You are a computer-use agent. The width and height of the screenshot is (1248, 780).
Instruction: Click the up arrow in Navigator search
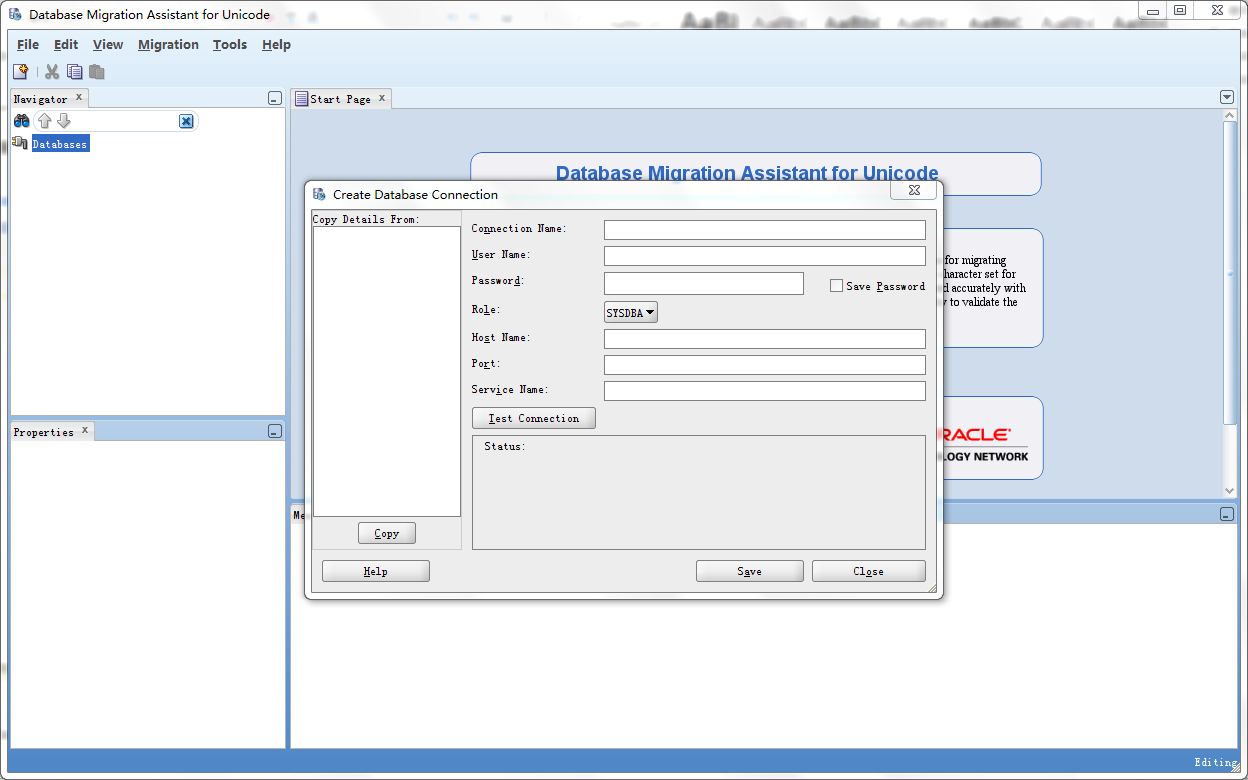[44, 121]
